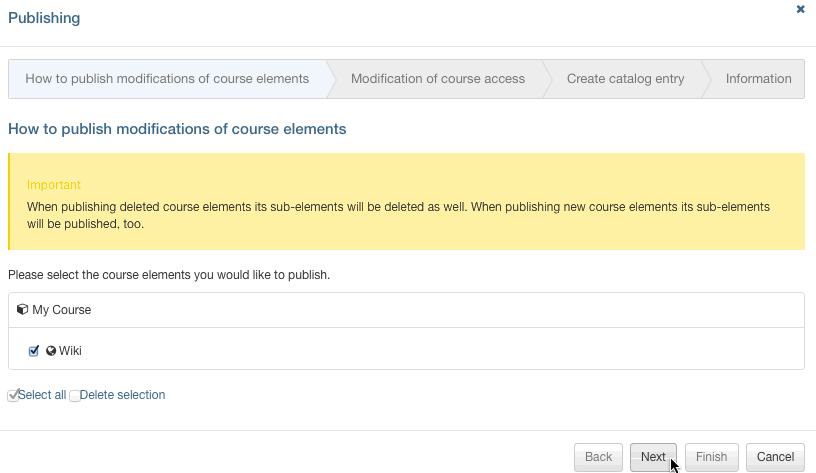Image resolution: width=816 pixels, height=473 pixels.
Task: Go to the 'Create catalog entry' step
Action: tap(625, 79)
